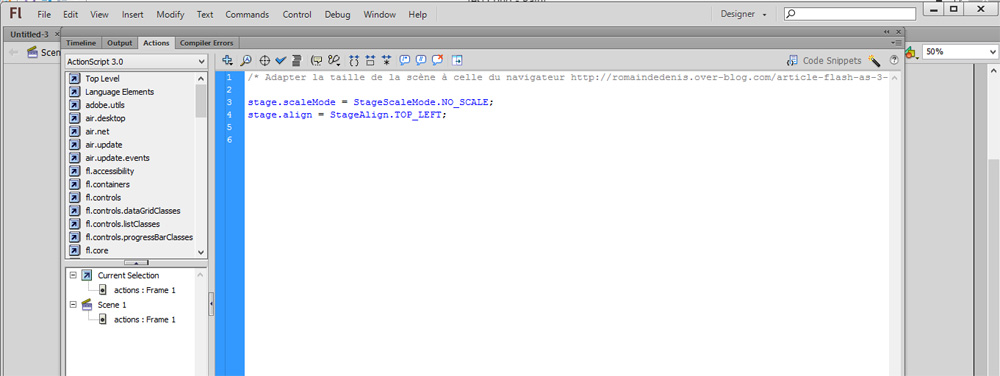Click the Help question mark icon
1000x376 pixels.
[893, 61]
